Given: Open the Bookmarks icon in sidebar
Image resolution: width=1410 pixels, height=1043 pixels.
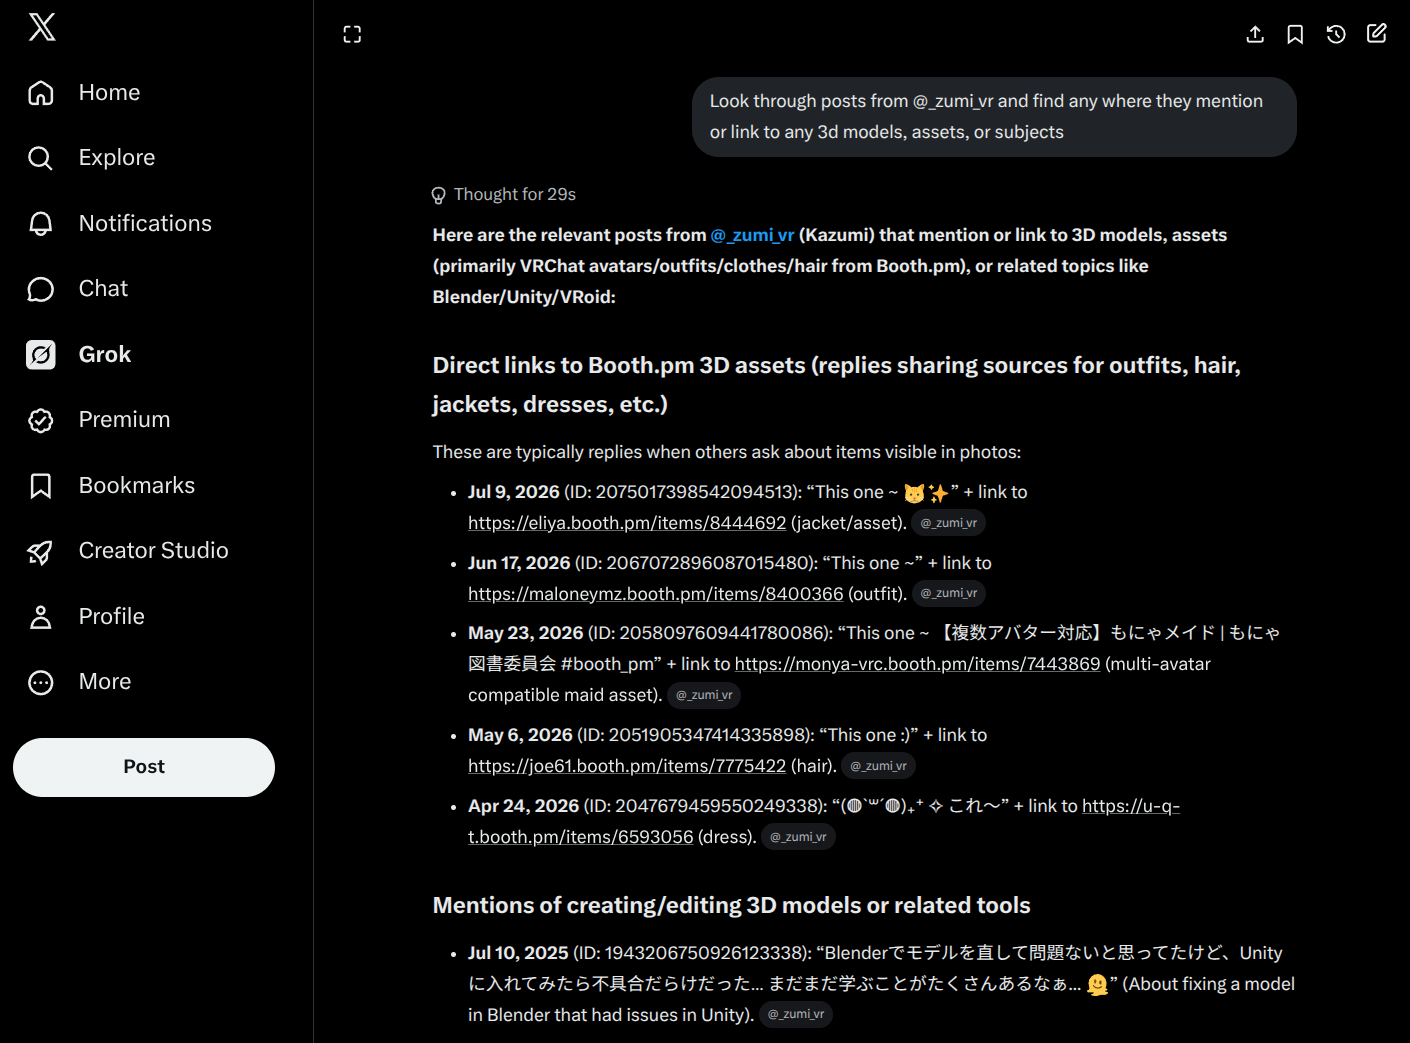Looking at the screenshot, I should pyautogui.click(x=41, y=486).
